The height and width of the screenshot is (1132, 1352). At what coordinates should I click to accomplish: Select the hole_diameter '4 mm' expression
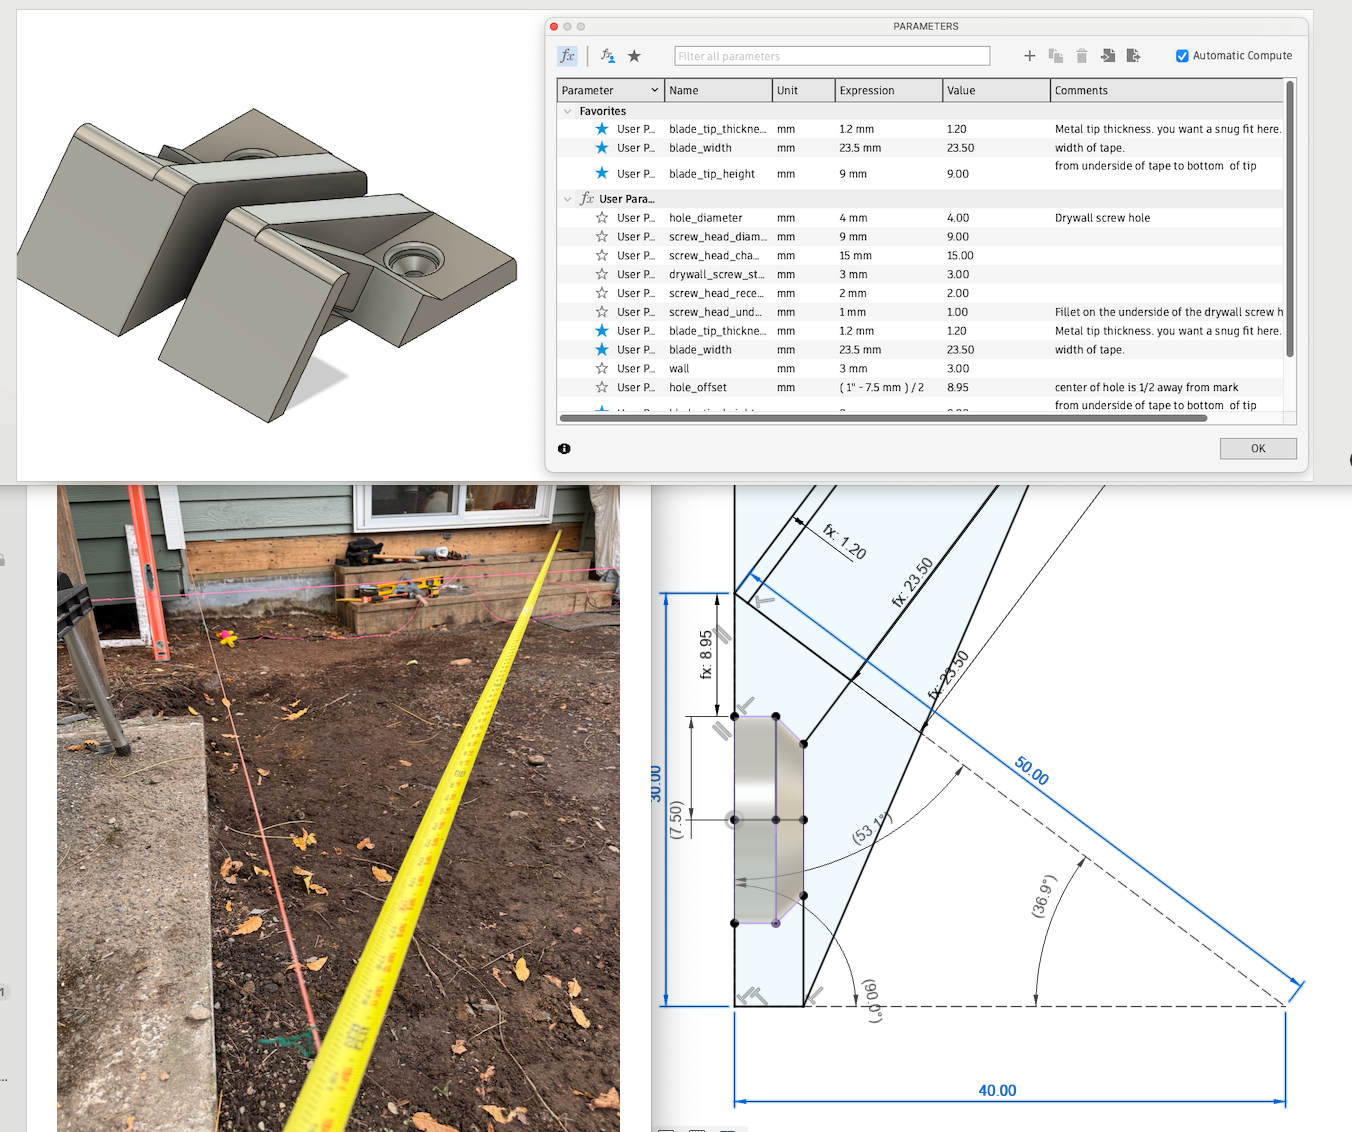pos(853,217)
